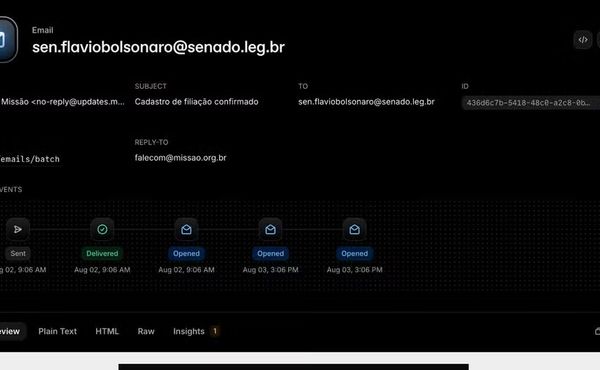Open the Raw tab
600x370 pixels.
pyautogui.click(x=146, y=331)
